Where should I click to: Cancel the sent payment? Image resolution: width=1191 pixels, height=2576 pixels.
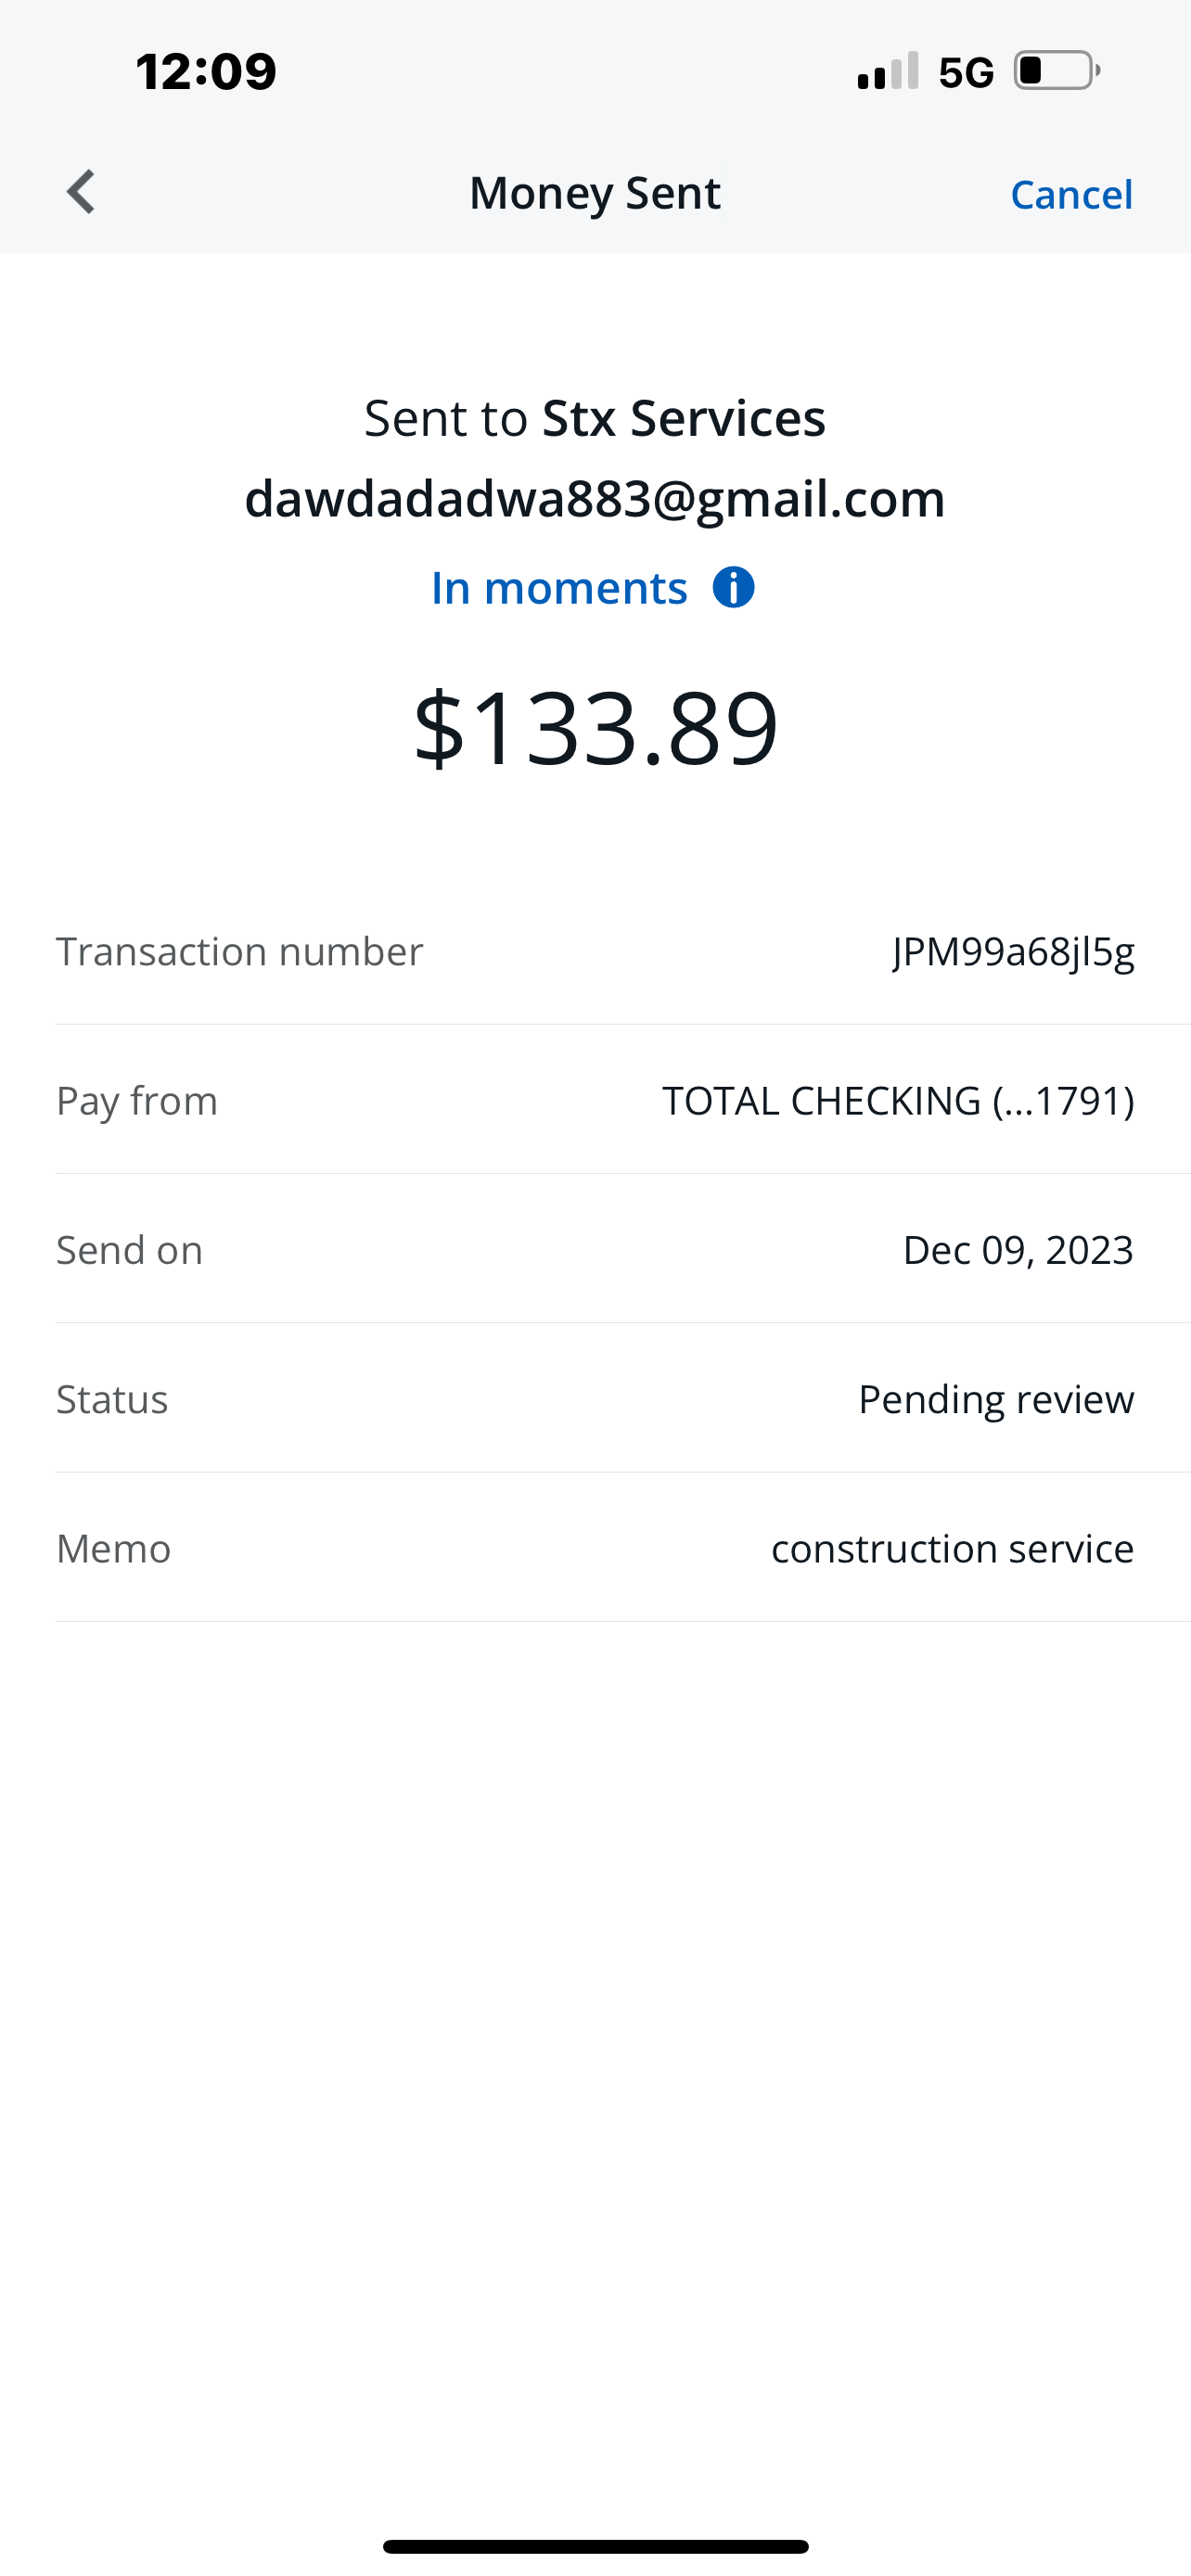pyautogui.click(x=1071, y=194)
